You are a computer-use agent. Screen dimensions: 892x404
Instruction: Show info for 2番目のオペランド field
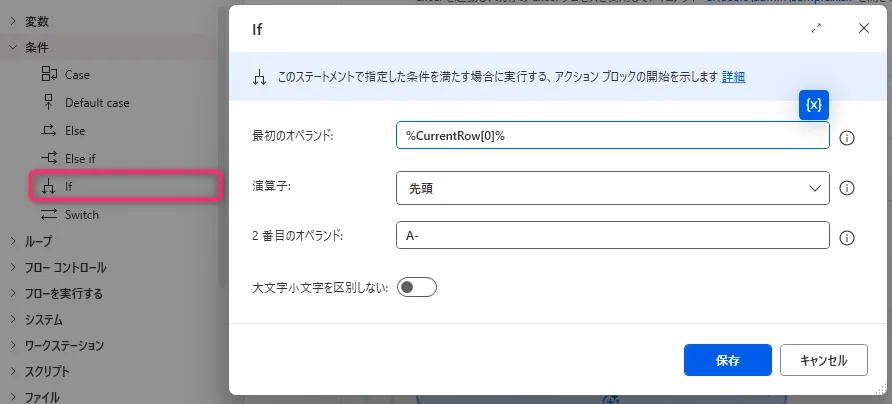[x=846, y=238]
